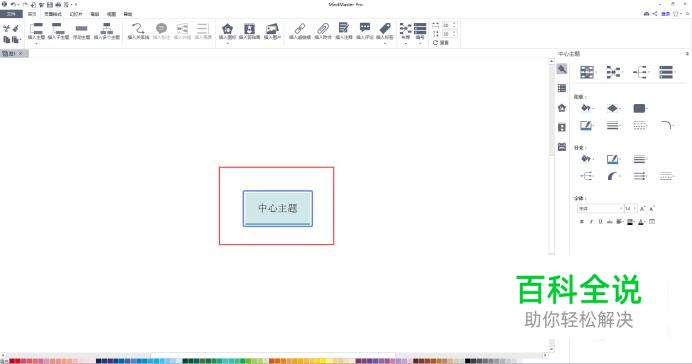Open the Clipart sidebar panel
The image size is (692, 364).
tap(562, 127)
